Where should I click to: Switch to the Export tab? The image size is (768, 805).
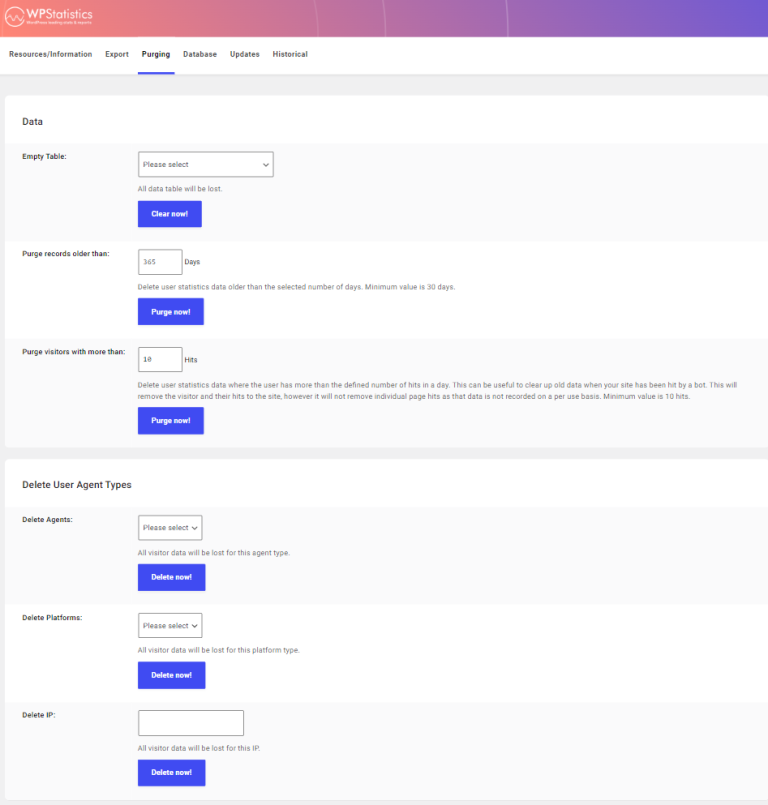click(x=117, y=54)
